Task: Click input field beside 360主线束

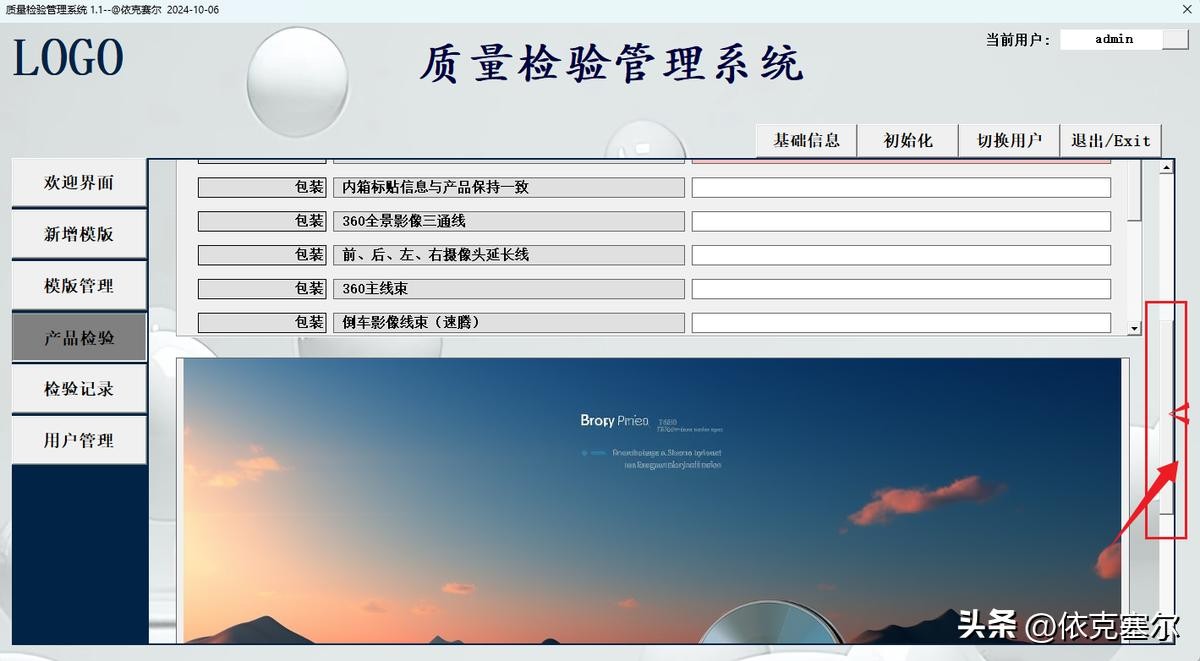Action: (x=901, y=289)
